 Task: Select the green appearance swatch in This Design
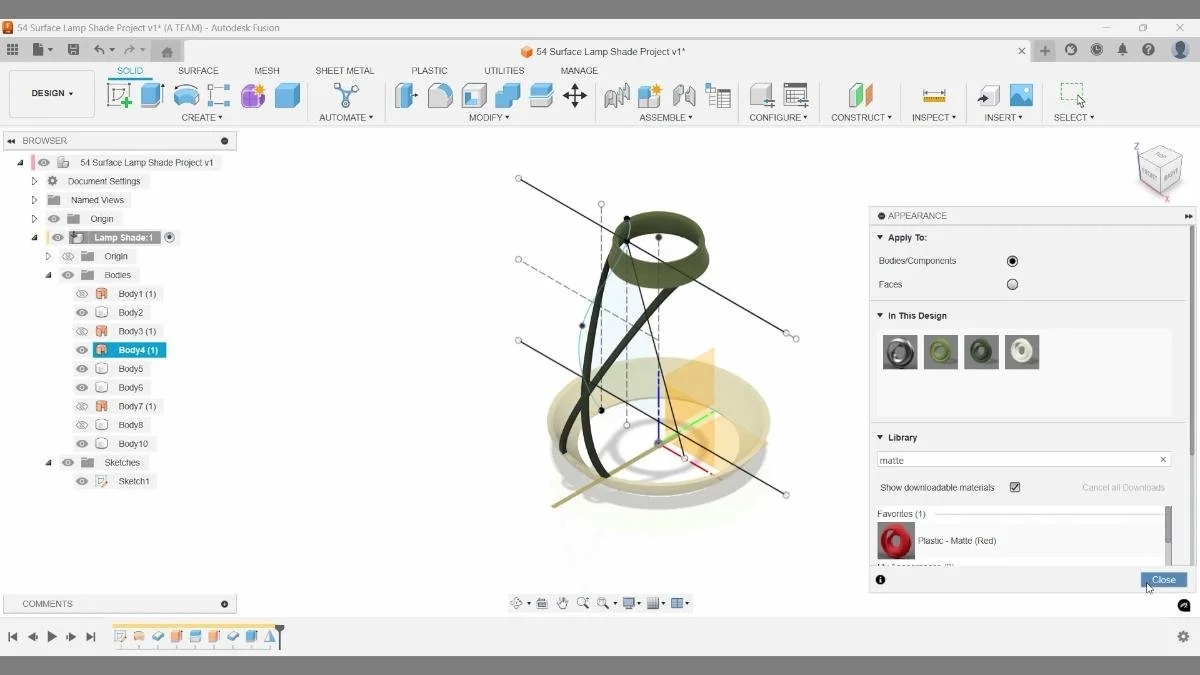pos(940,352)
